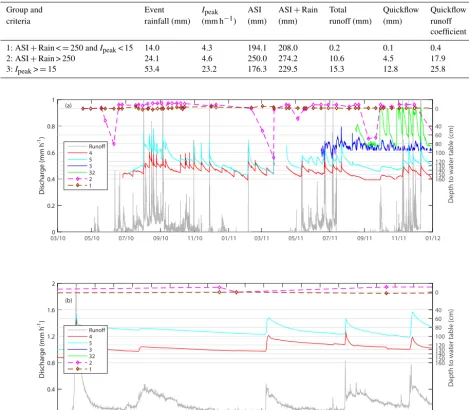Click "Runoff" legend entry in chart (b)
This screenshot has height=410, width=469.
97,330
